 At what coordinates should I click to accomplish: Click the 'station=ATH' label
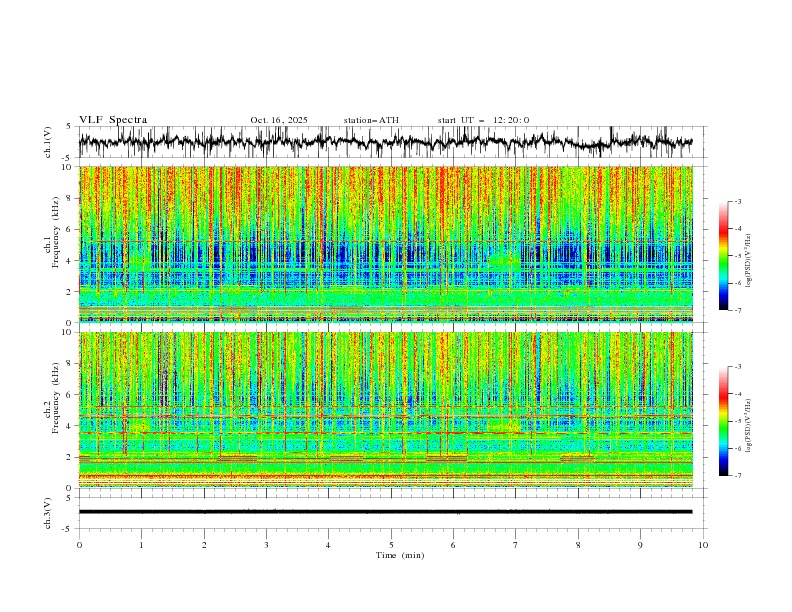(371, 120)
